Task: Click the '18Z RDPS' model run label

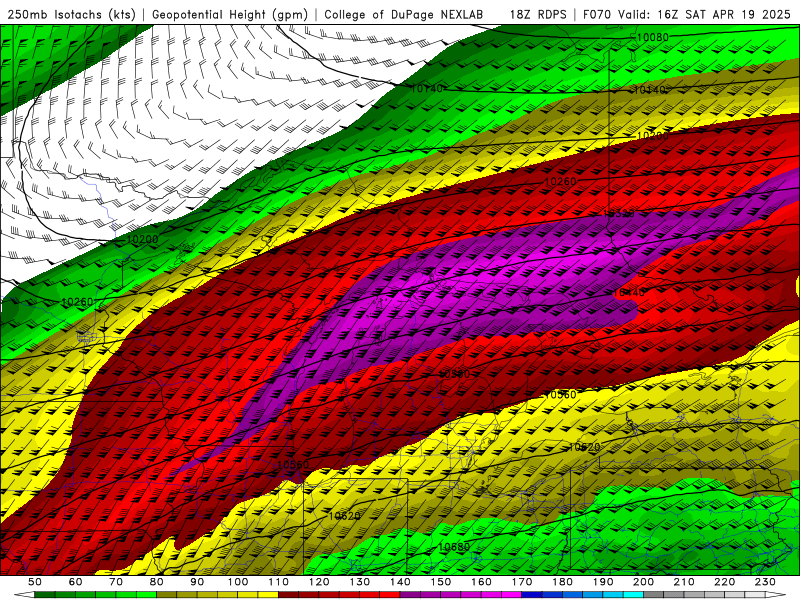Action: click(x=538, y=14)
